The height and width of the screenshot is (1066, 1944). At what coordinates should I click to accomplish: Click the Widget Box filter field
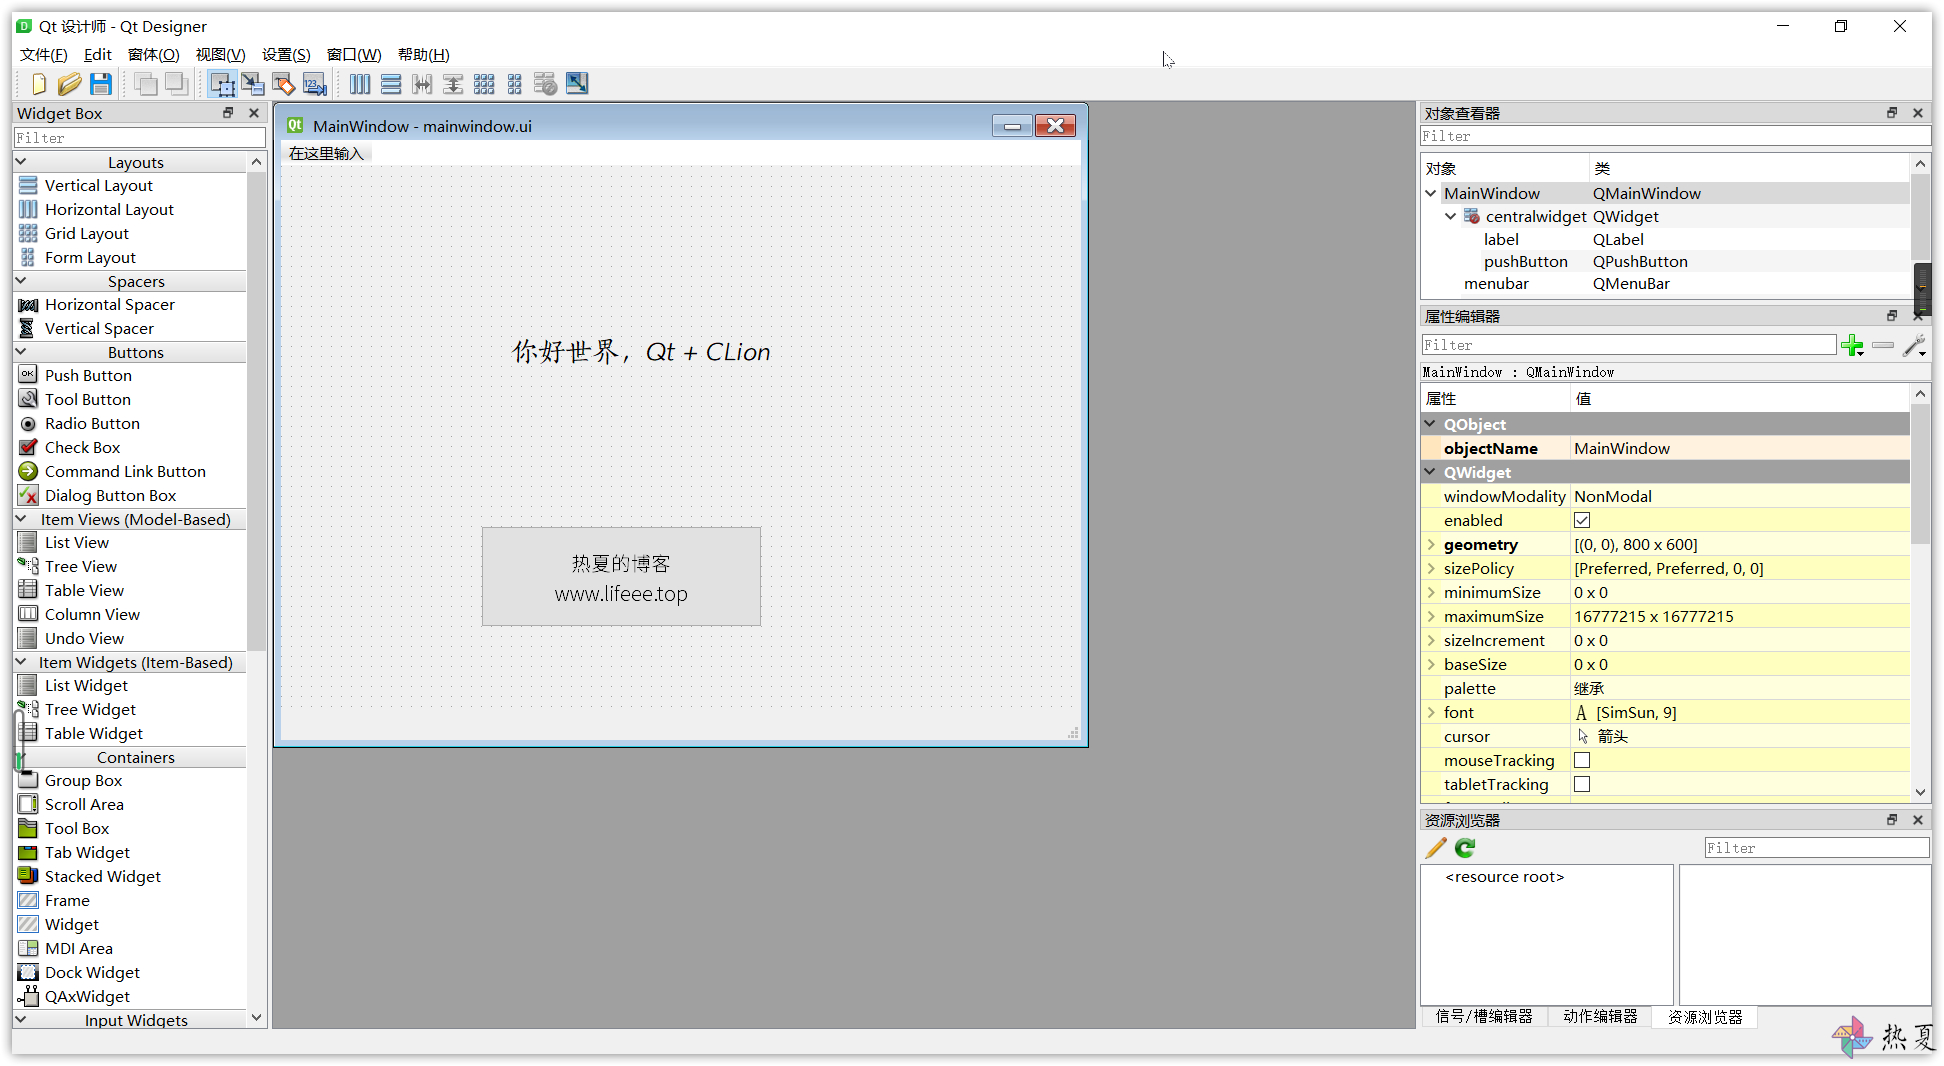139,138
